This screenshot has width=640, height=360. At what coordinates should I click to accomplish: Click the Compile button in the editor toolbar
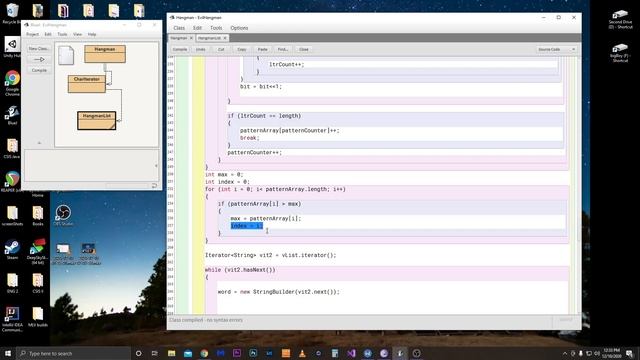pyautogui.click(x=180, y=49)
